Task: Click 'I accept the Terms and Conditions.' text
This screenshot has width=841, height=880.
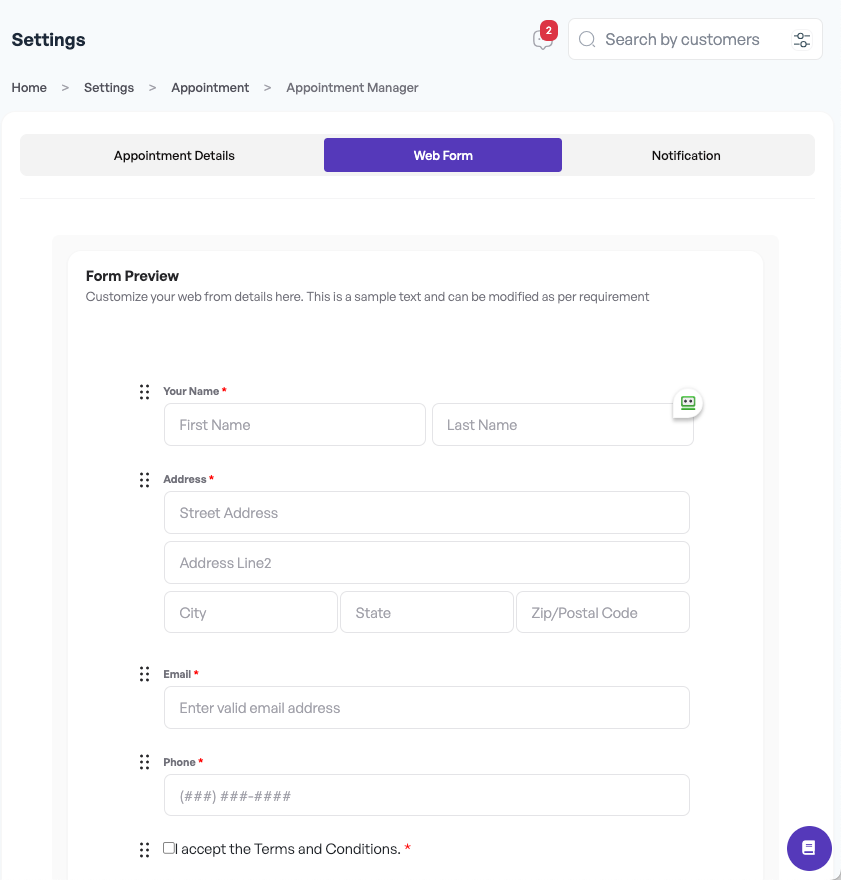Action: click(288, 849)
